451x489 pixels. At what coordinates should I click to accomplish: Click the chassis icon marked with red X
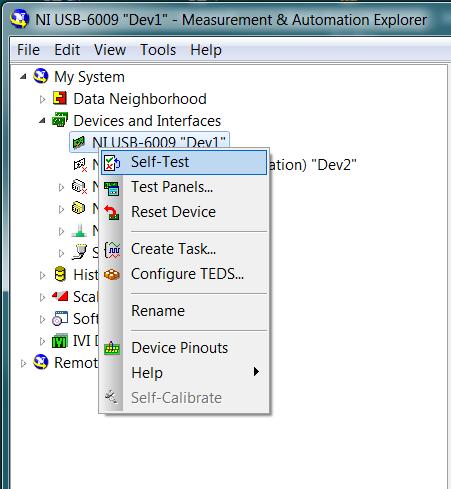click(x=80, y=187)
